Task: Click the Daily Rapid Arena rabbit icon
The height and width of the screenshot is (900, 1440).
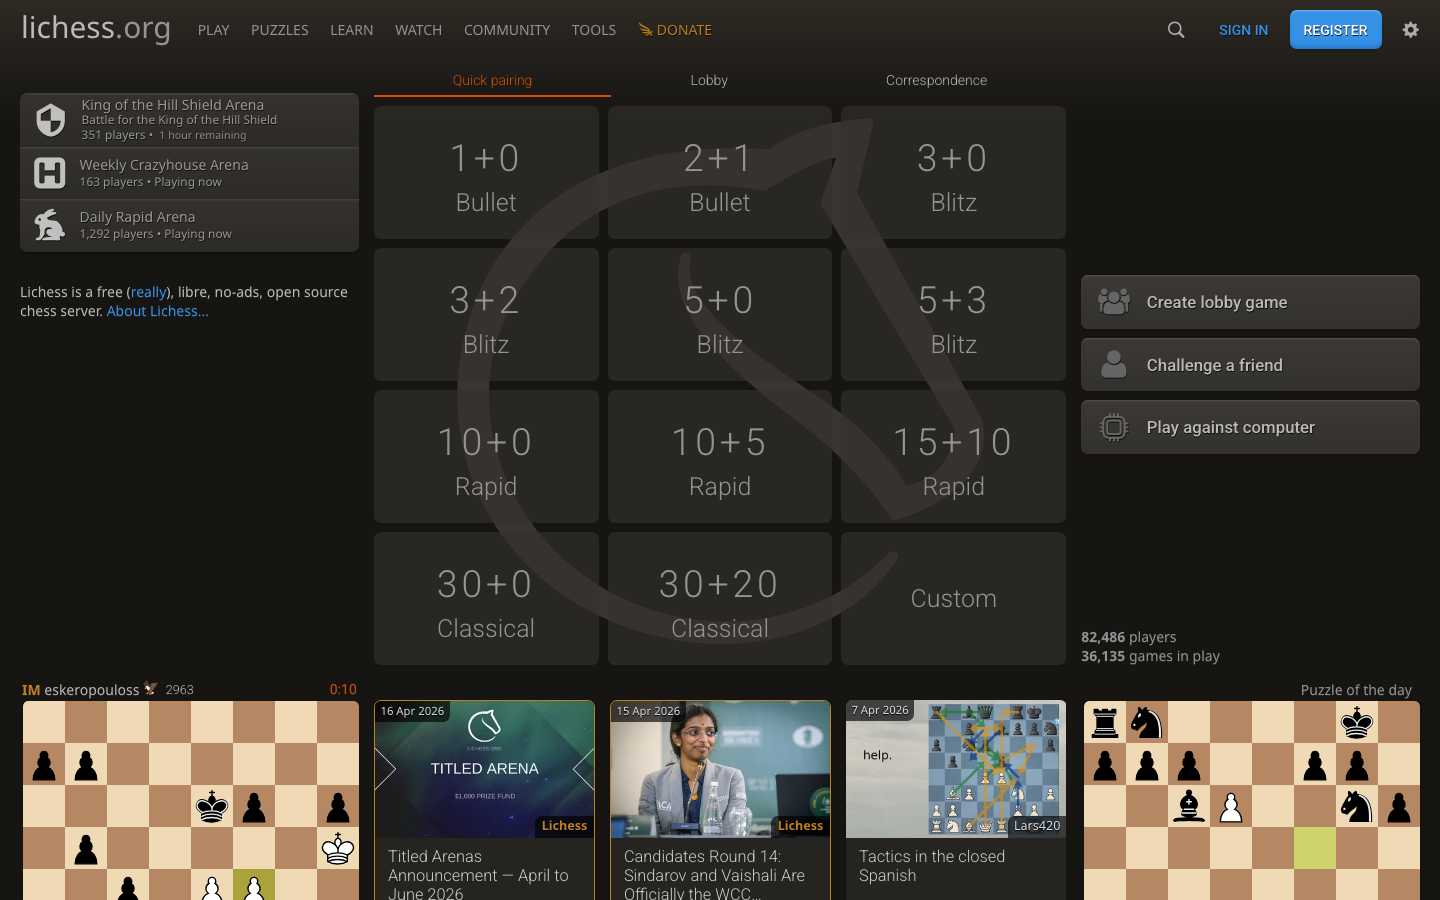Action: pos(50,225)
